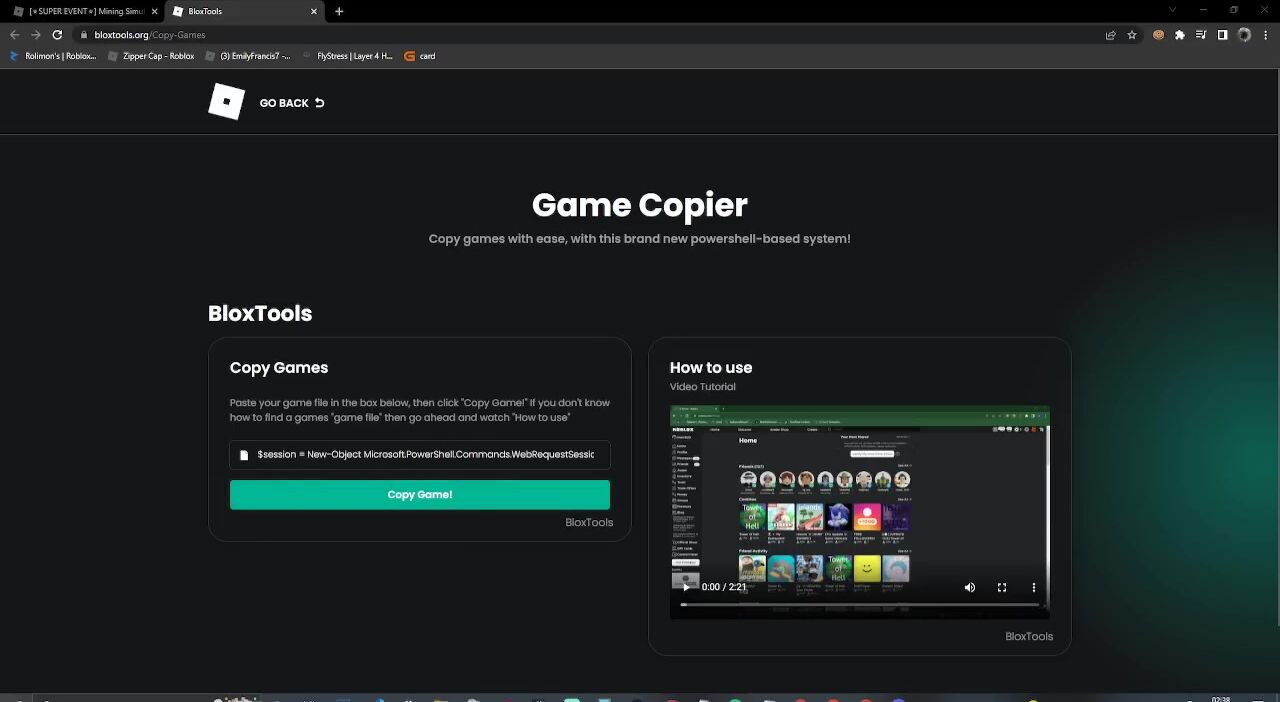
Task: Click the video progress bar
Action: pyautogui.click(x=860, y=605)
